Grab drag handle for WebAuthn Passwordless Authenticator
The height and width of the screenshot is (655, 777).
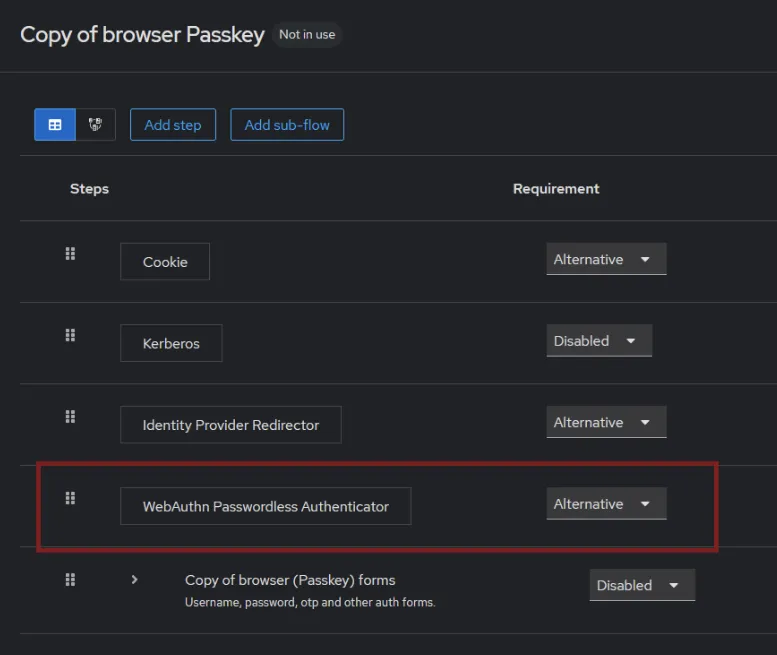tap(70, 498)
